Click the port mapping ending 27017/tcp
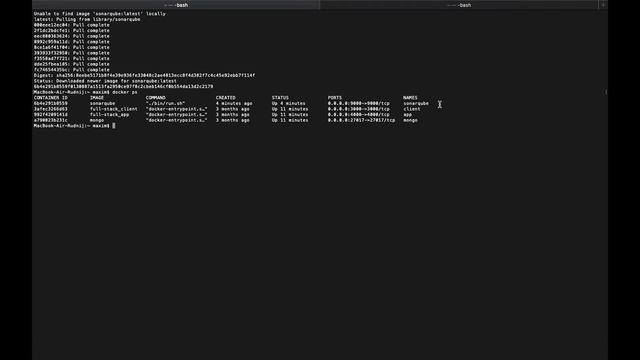The height and width of the screenshot is (360, 640). tap(361, 120)
